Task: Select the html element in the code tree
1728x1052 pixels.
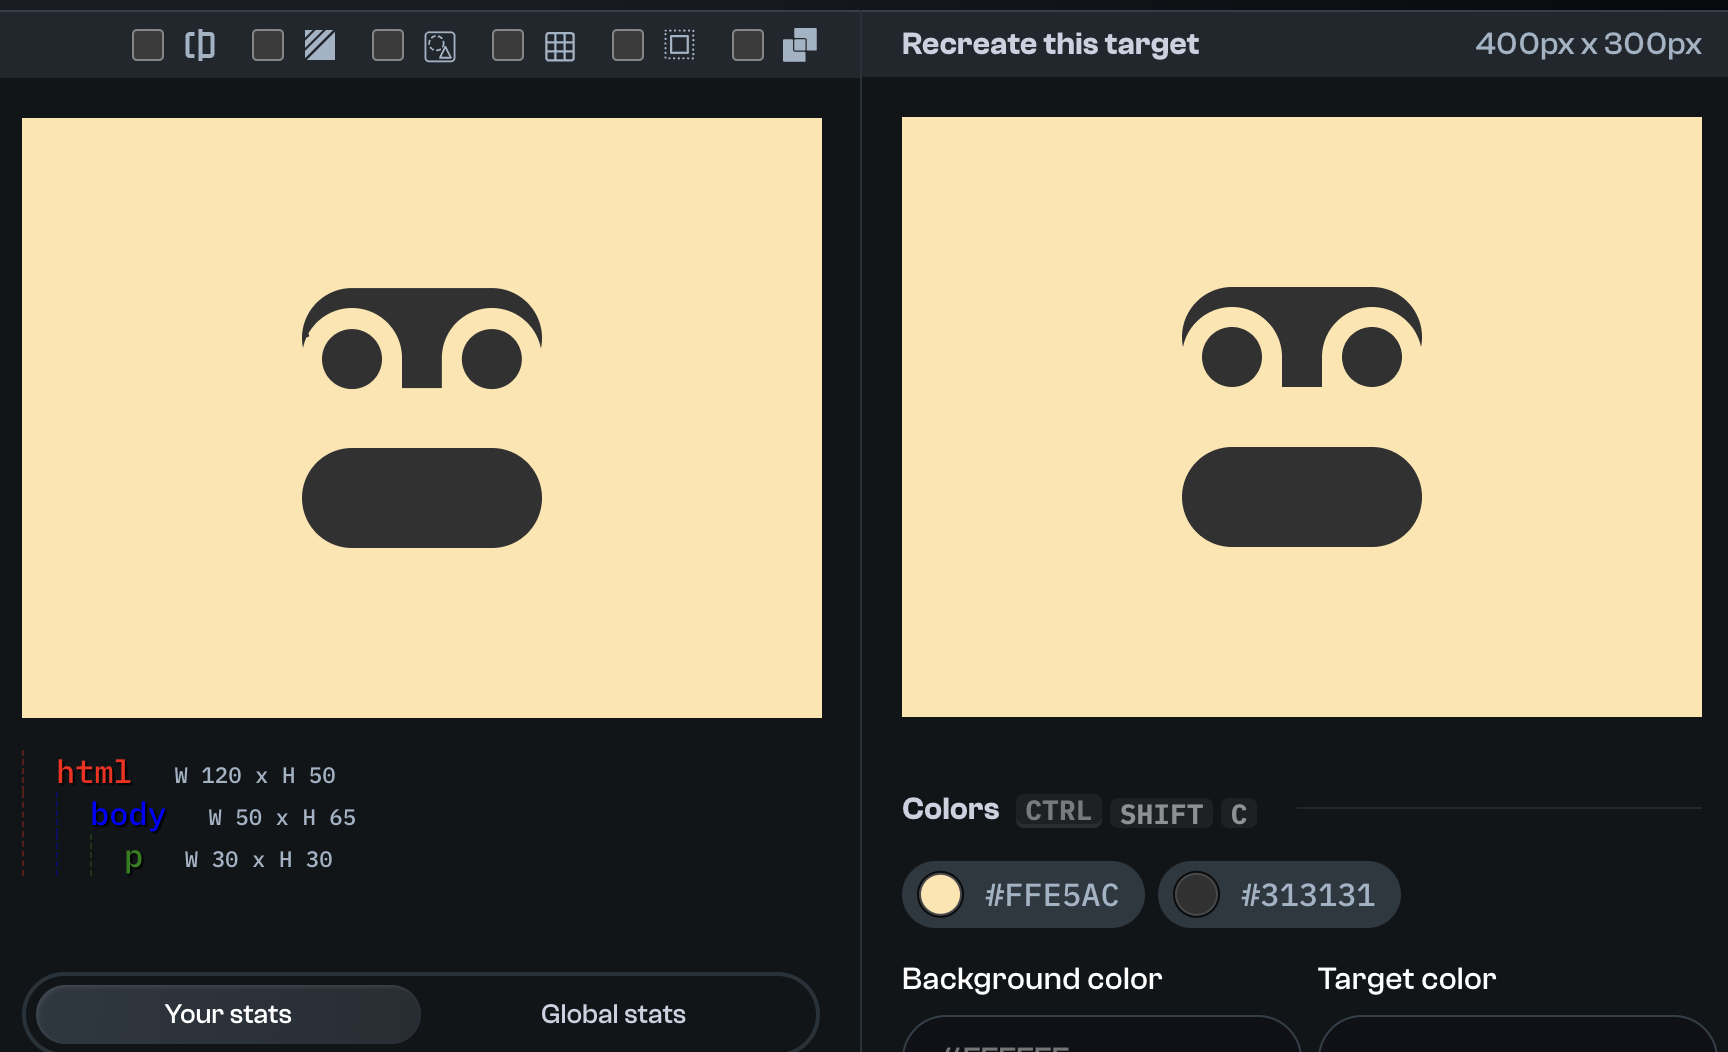Action: [x=93, y=772]
